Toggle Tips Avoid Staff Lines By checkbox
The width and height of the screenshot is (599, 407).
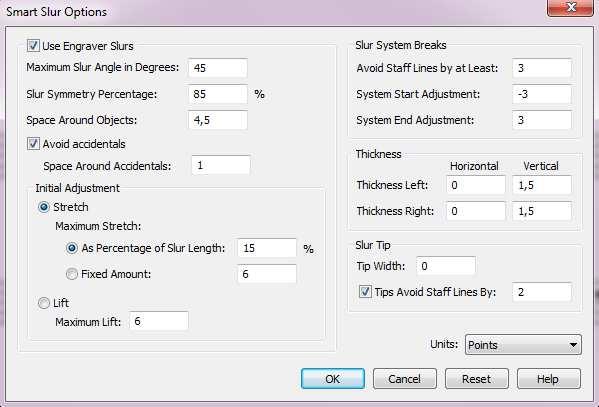click(x=365, y=292)
